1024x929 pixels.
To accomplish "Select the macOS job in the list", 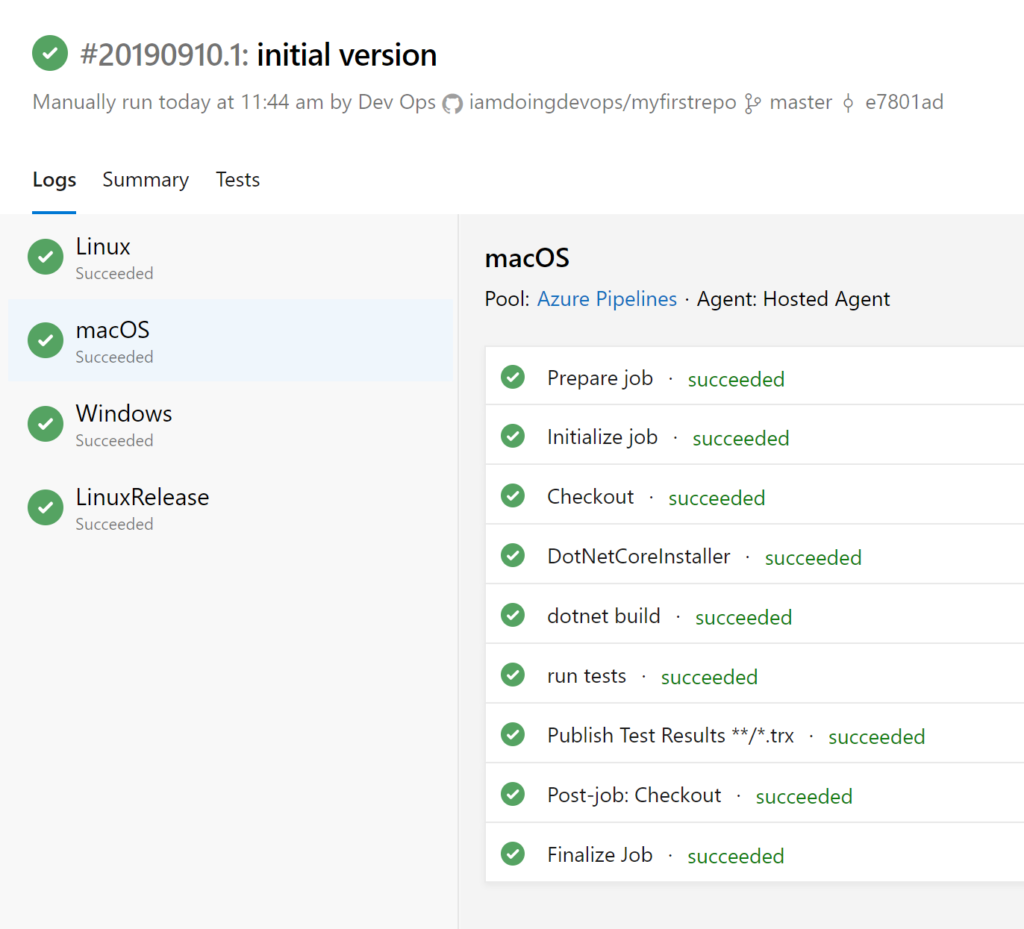I will click(x=231, y=340).
